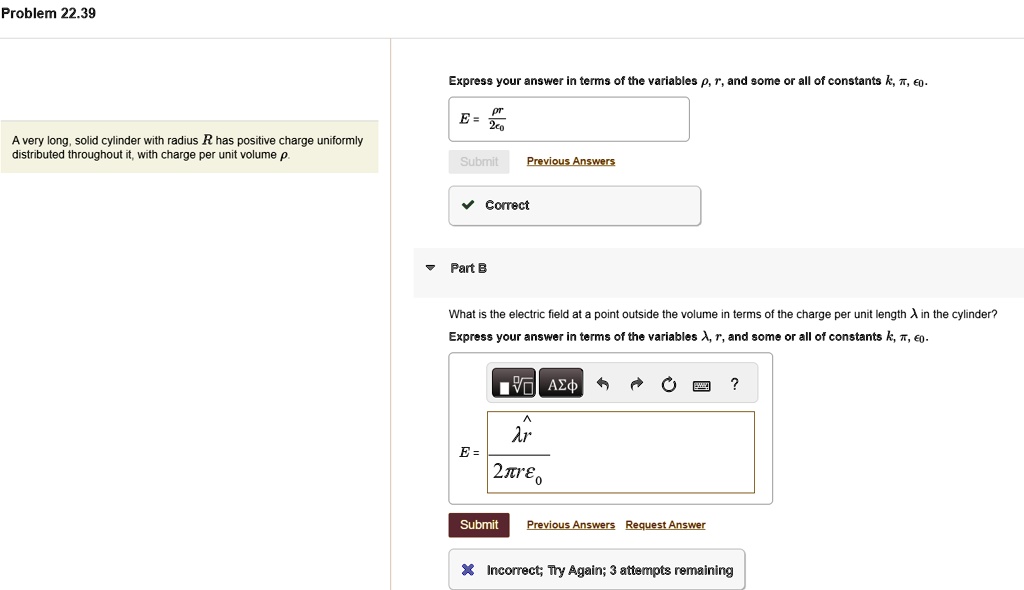Click the Part A answer box
1024x590 pixels.
tap(568, 119)
